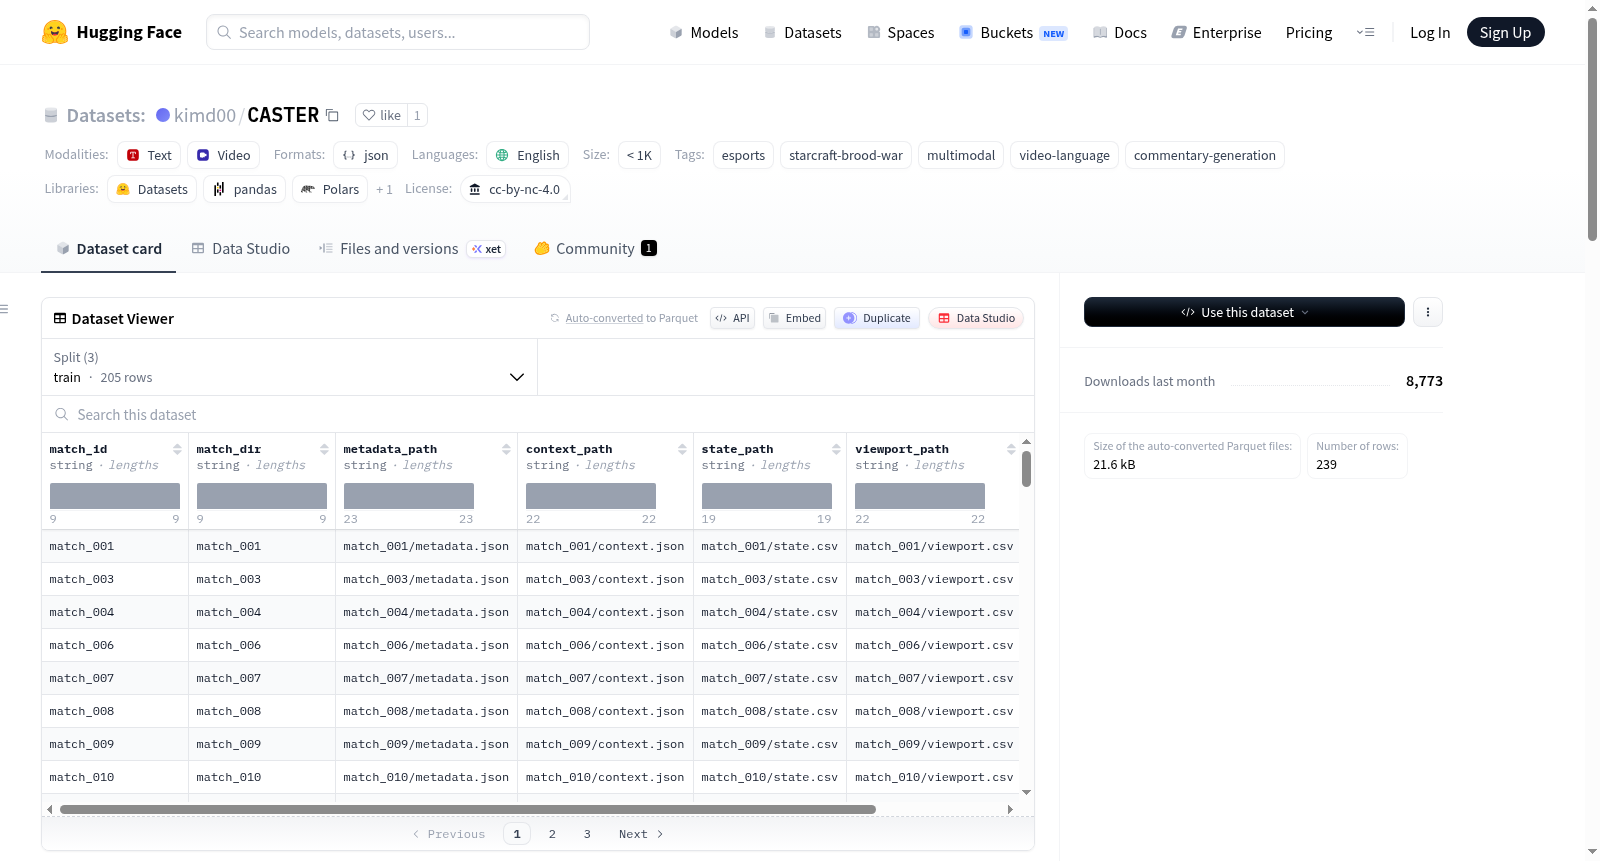This screenshot has height=861, width=1600.
Task: Click the English language tag
Action: [528, 155]
